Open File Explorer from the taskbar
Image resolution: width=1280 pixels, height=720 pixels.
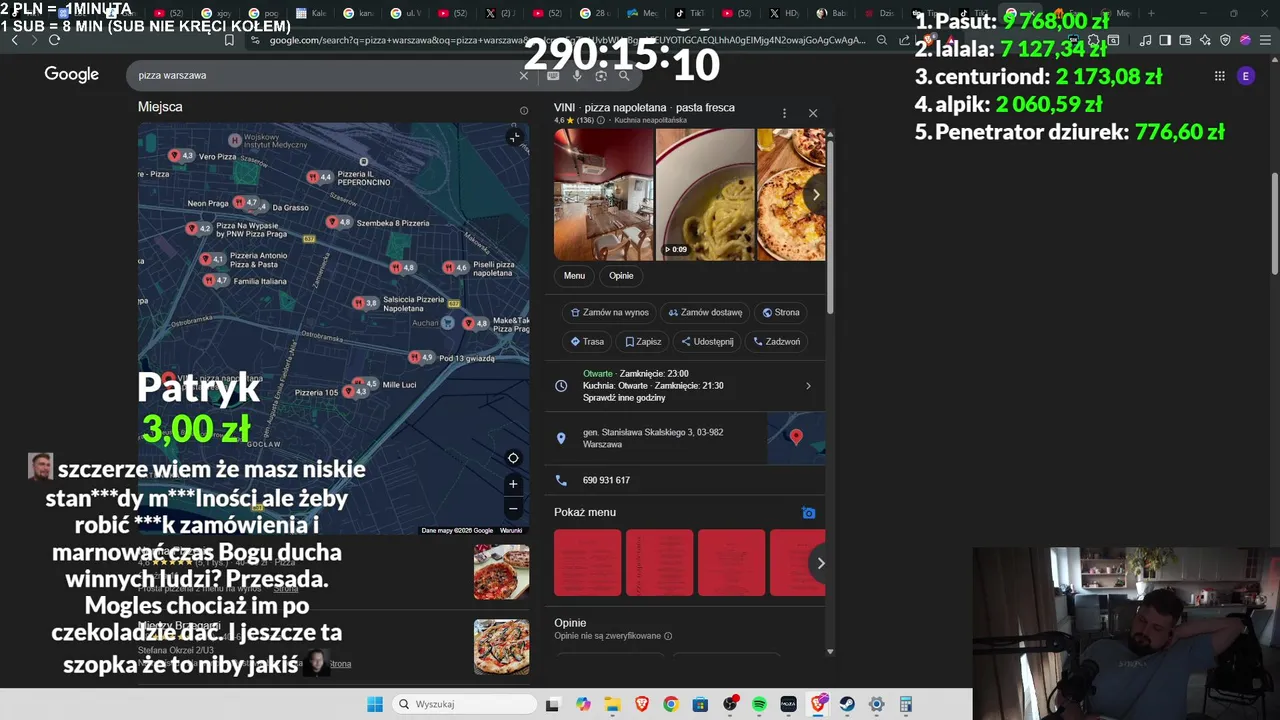(612, 704)
